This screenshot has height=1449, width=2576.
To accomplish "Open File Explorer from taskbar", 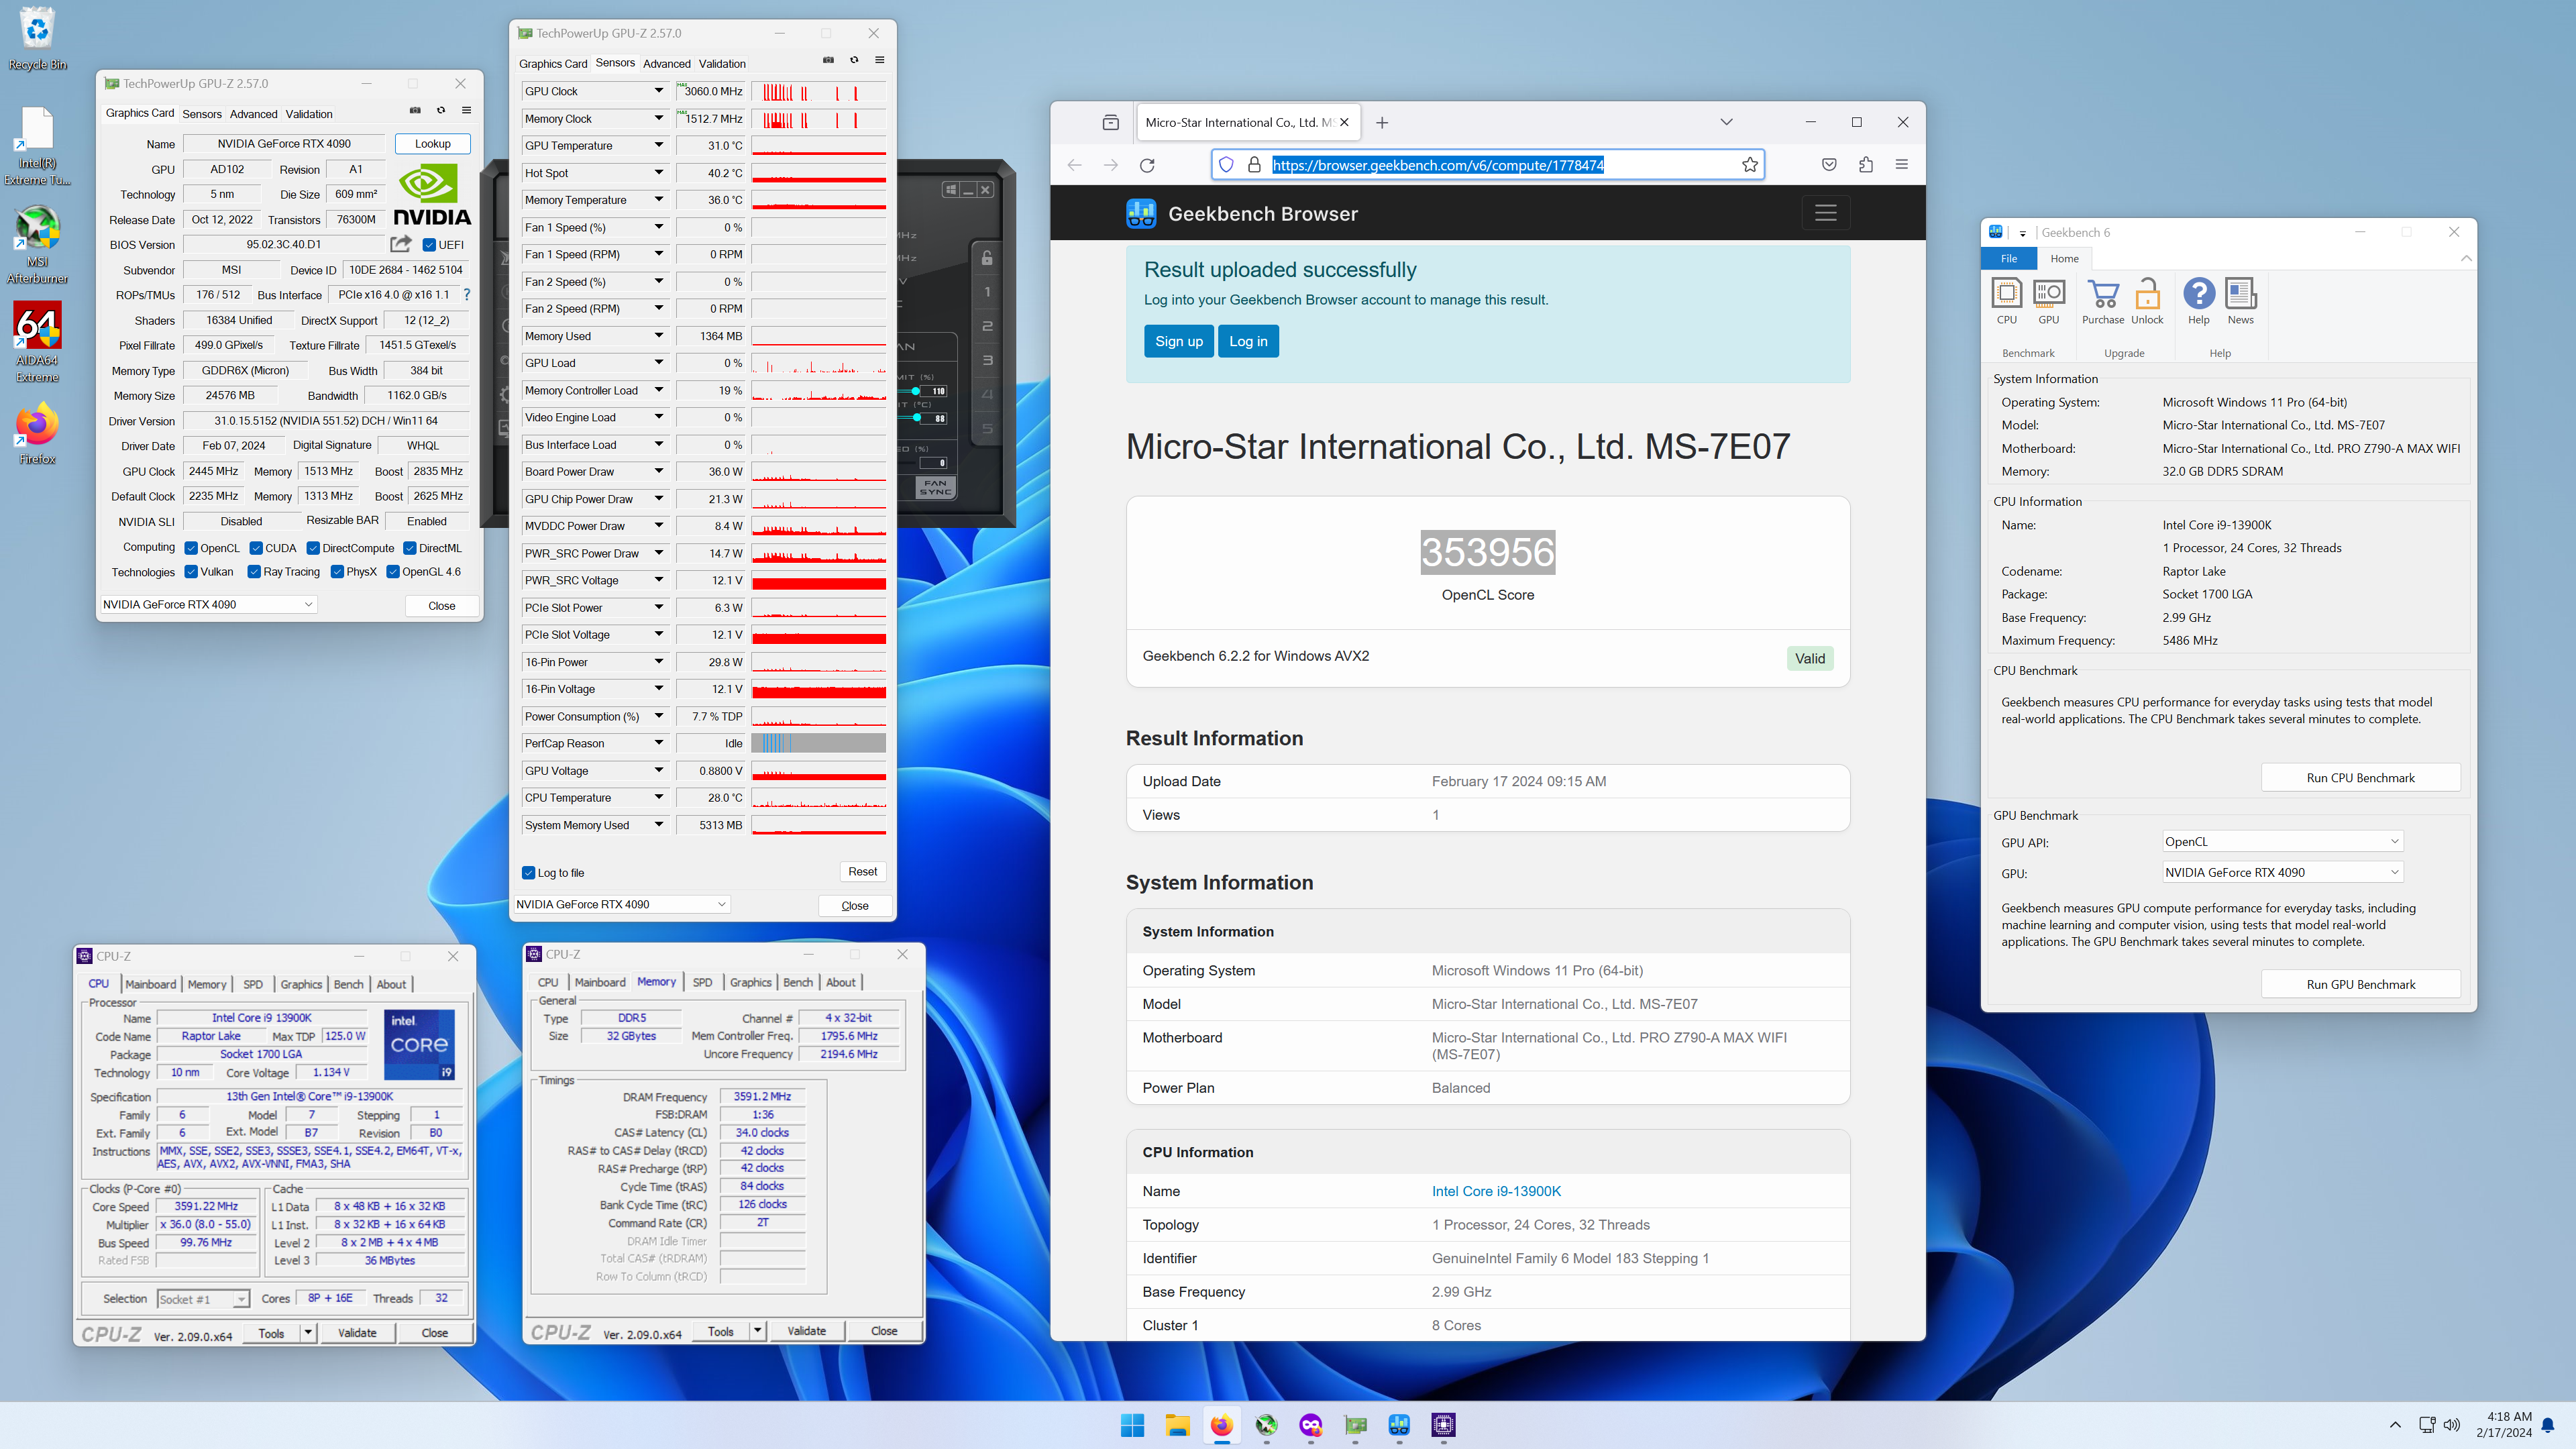I will 1177,1425.
